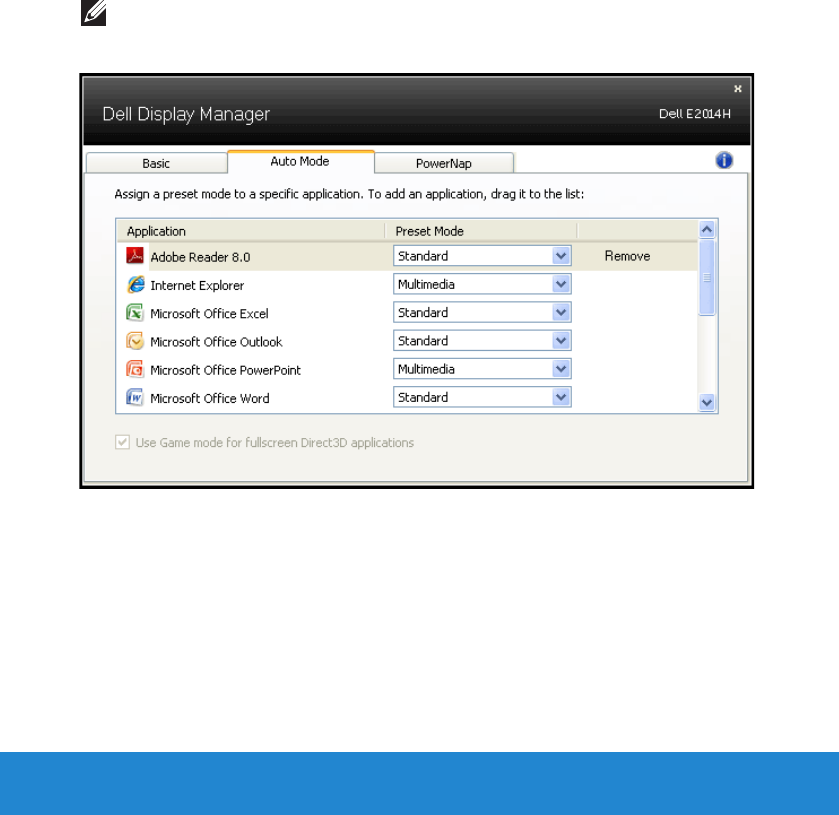The width and height of the screenshot is (839, 815).
Task: Switch to the Basic tab
Action: point(156,163)
